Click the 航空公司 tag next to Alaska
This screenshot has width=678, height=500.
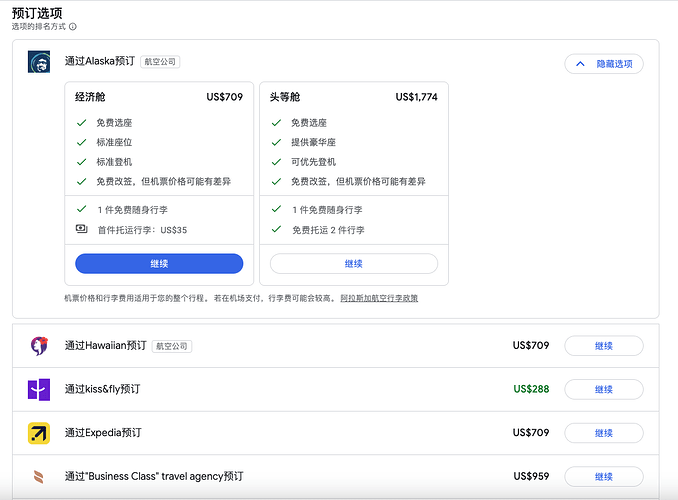pyautogui.click(x=160, y=62)
